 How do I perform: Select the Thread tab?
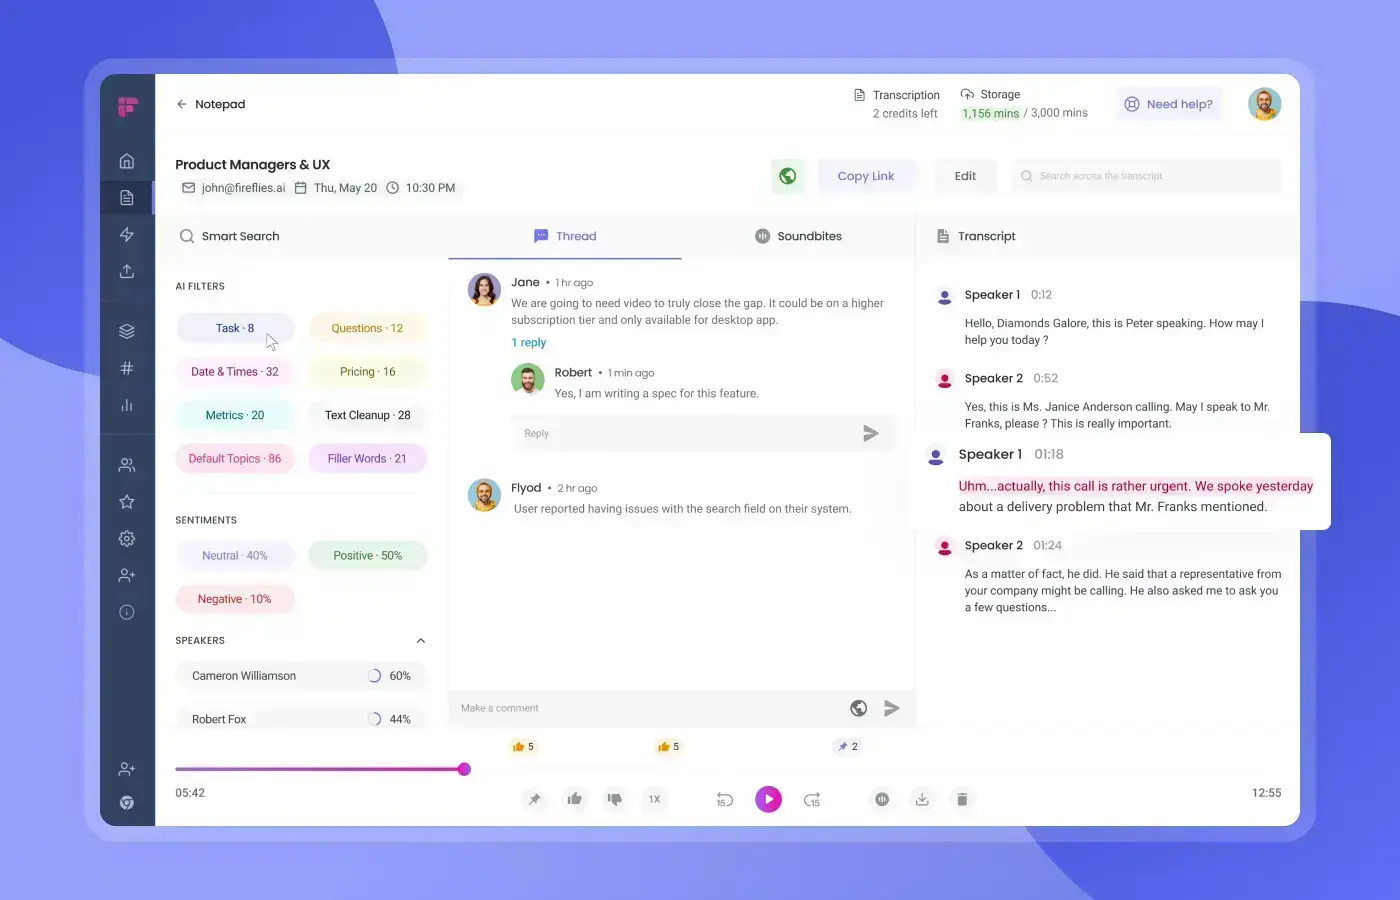565,236
